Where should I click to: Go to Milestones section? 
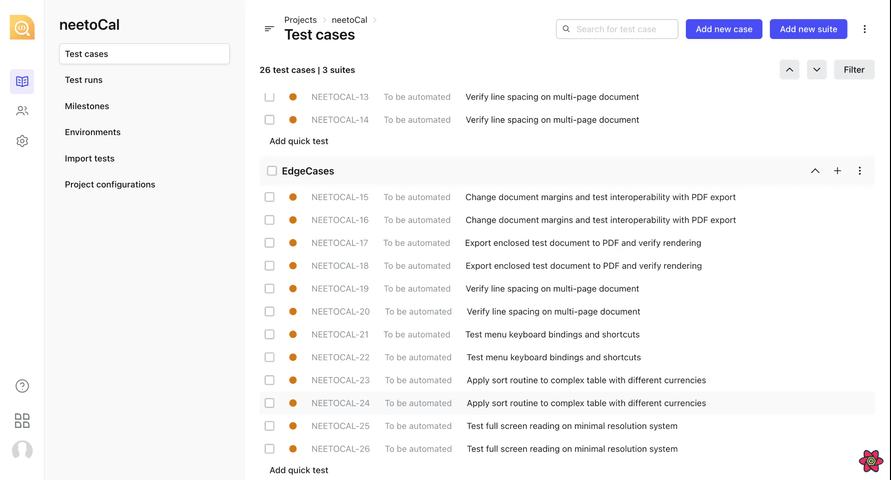[87, 106]
